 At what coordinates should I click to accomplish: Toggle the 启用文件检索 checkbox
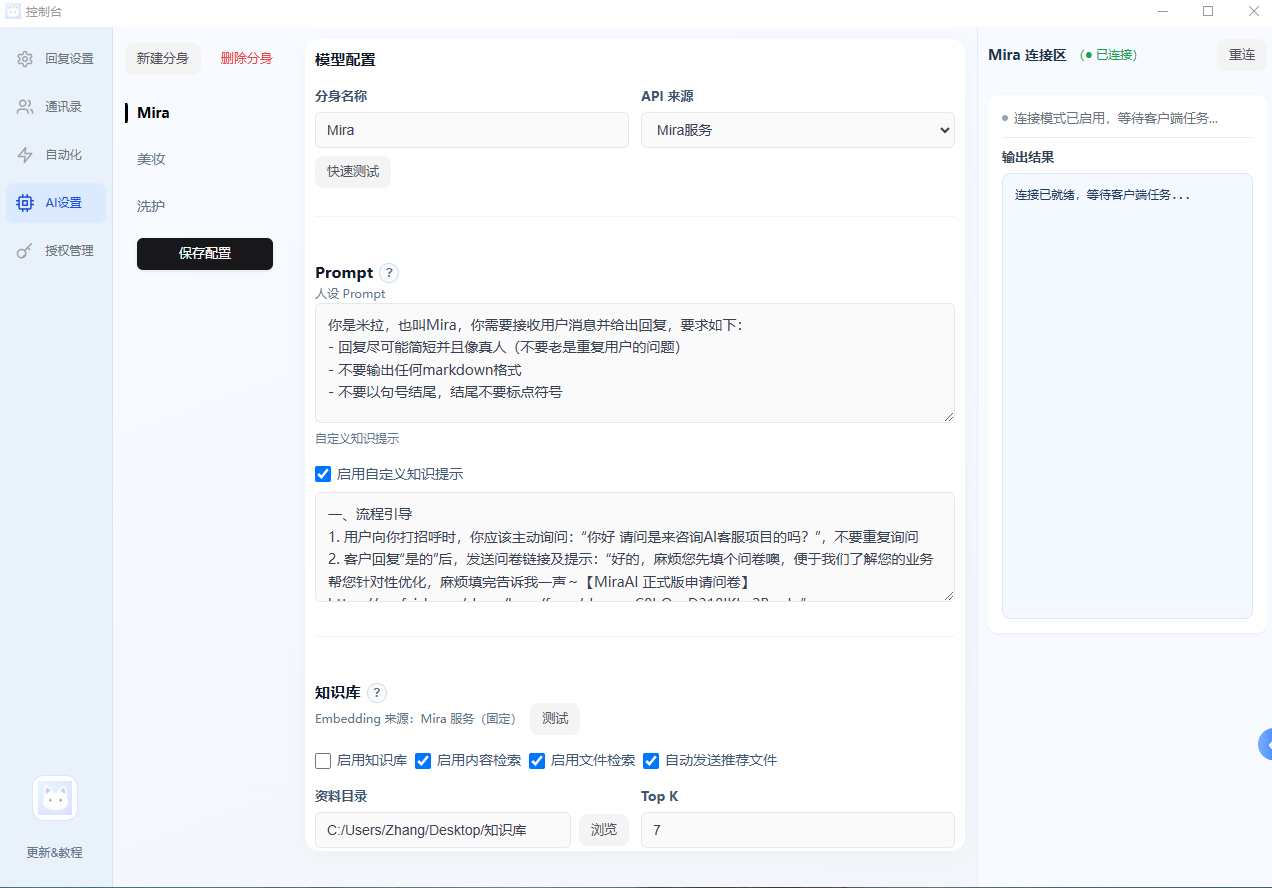(x=537, y=761)
